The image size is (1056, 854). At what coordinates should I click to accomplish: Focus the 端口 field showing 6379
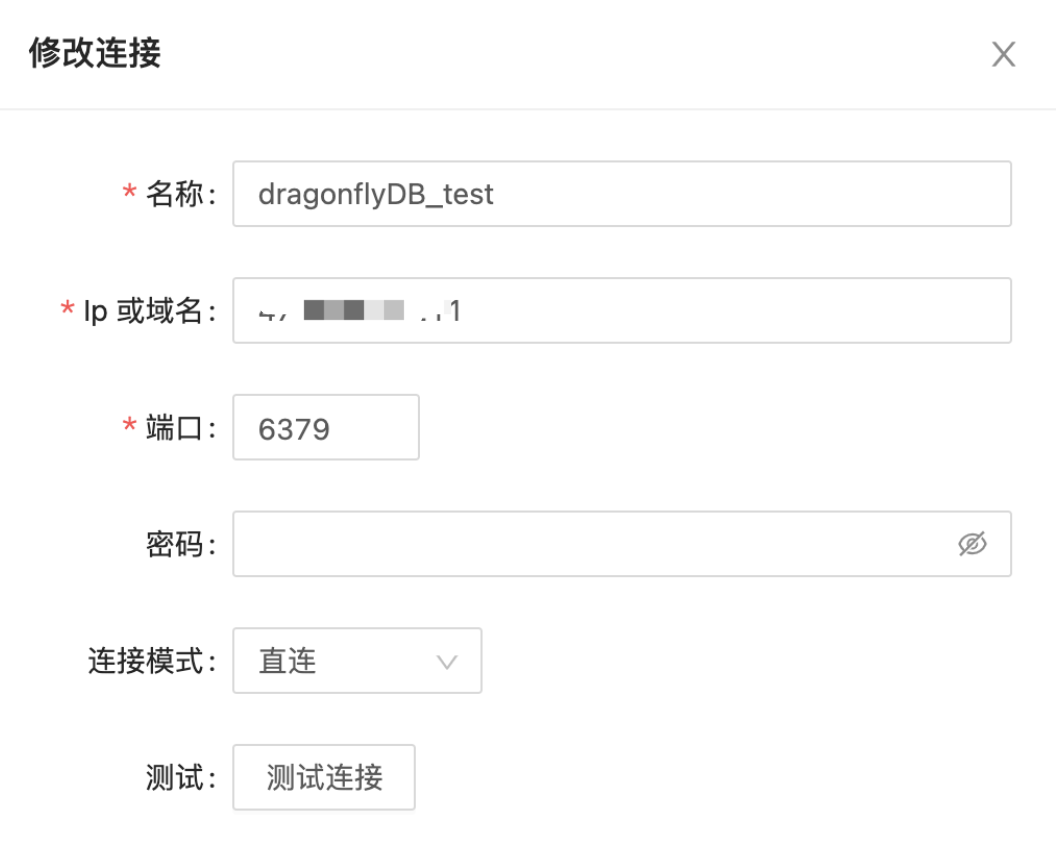(x=325, y=428)
